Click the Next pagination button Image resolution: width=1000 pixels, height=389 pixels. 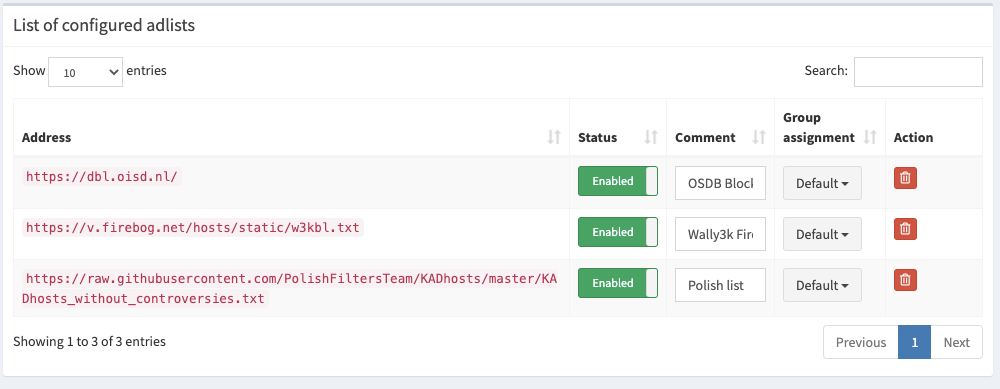tap(957, 342)
